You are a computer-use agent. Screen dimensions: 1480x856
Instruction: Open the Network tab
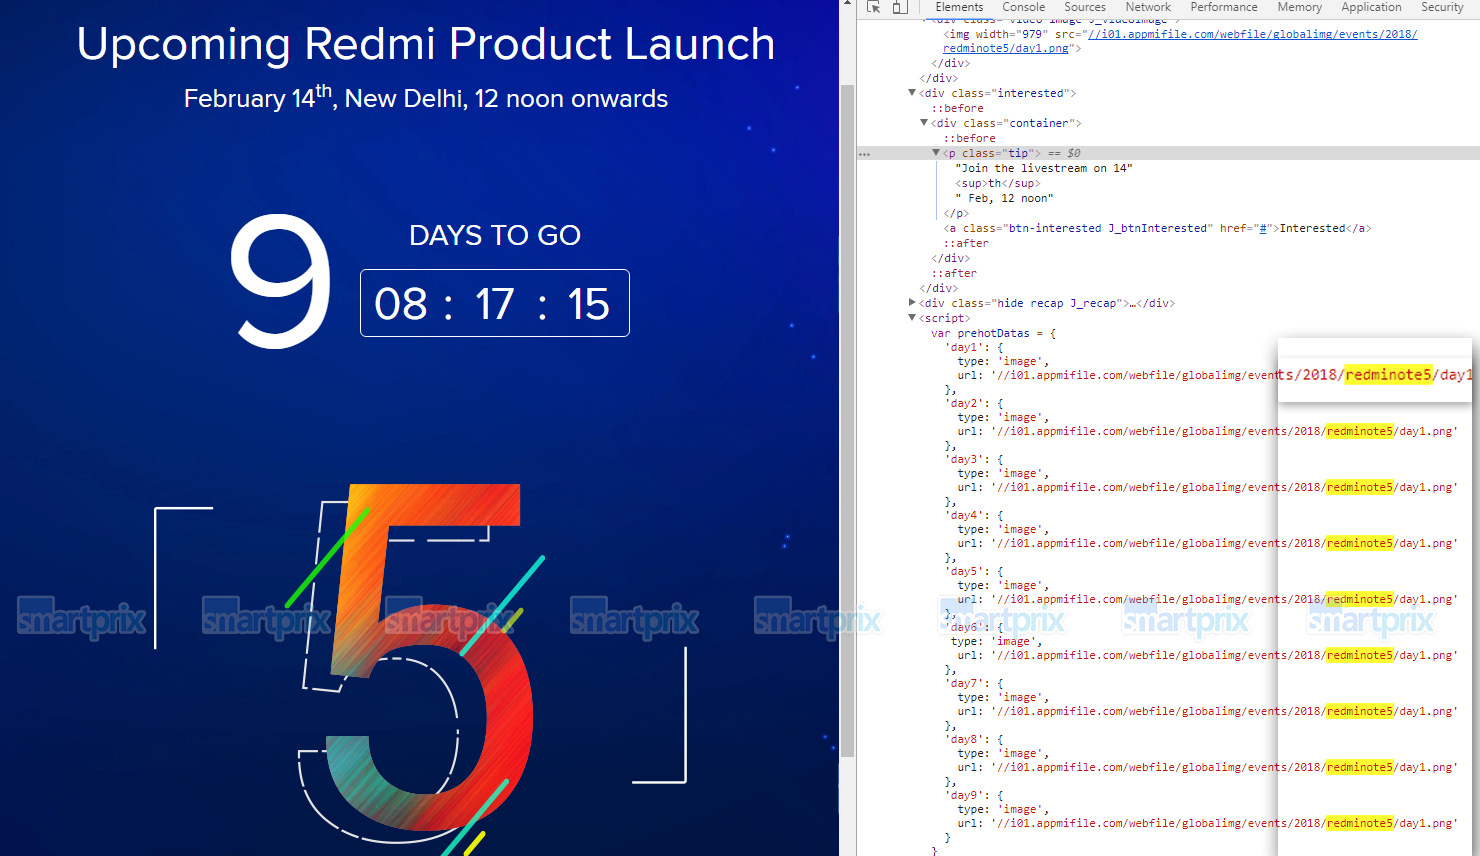pyautogui.click(x=1148, y=7)
